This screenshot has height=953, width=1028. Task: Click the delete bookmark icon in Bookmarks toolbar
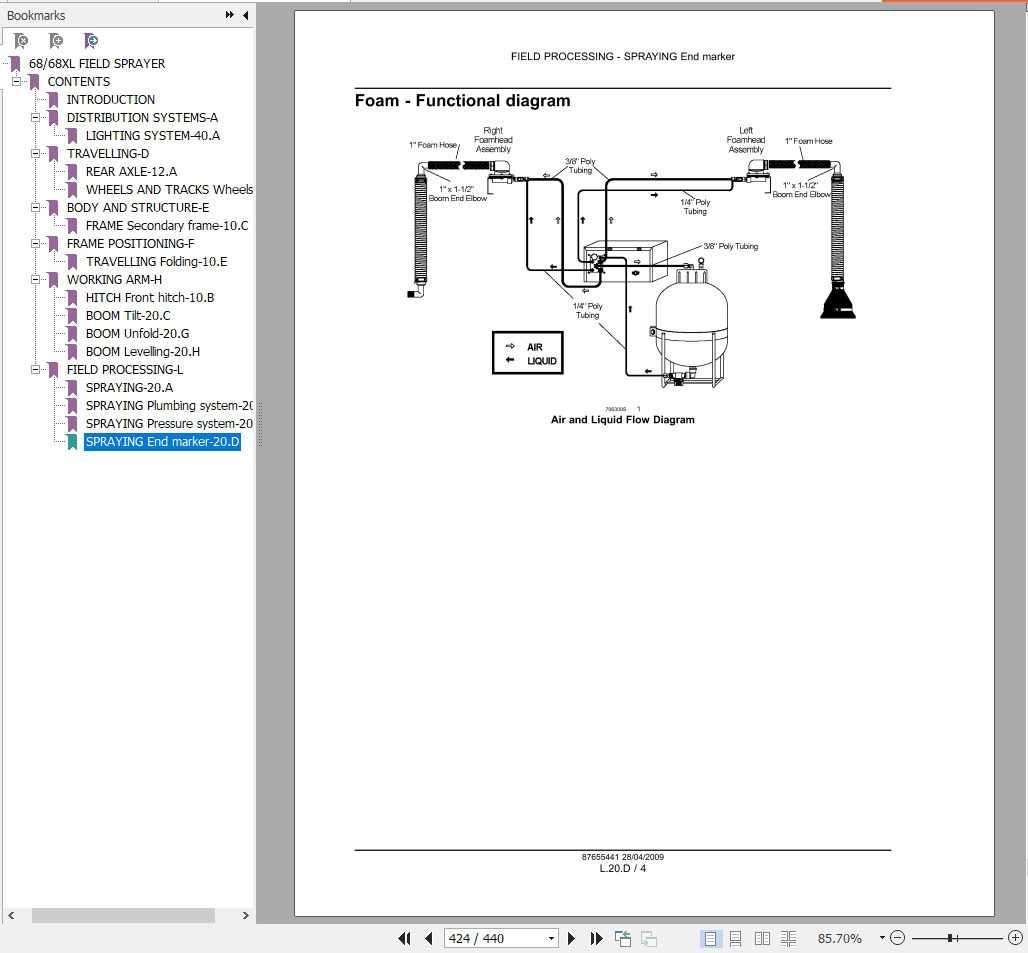point(21,41)
